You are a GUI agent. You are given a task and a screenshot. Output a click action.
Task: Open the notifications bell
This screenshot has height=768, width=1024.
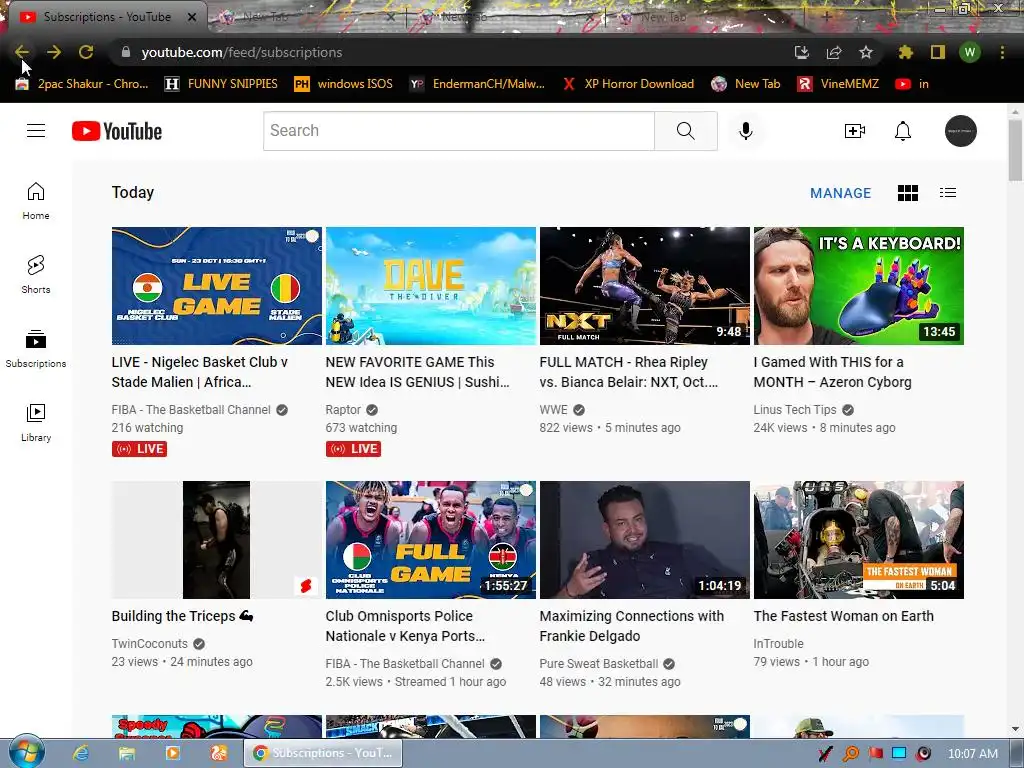point(903,131)
